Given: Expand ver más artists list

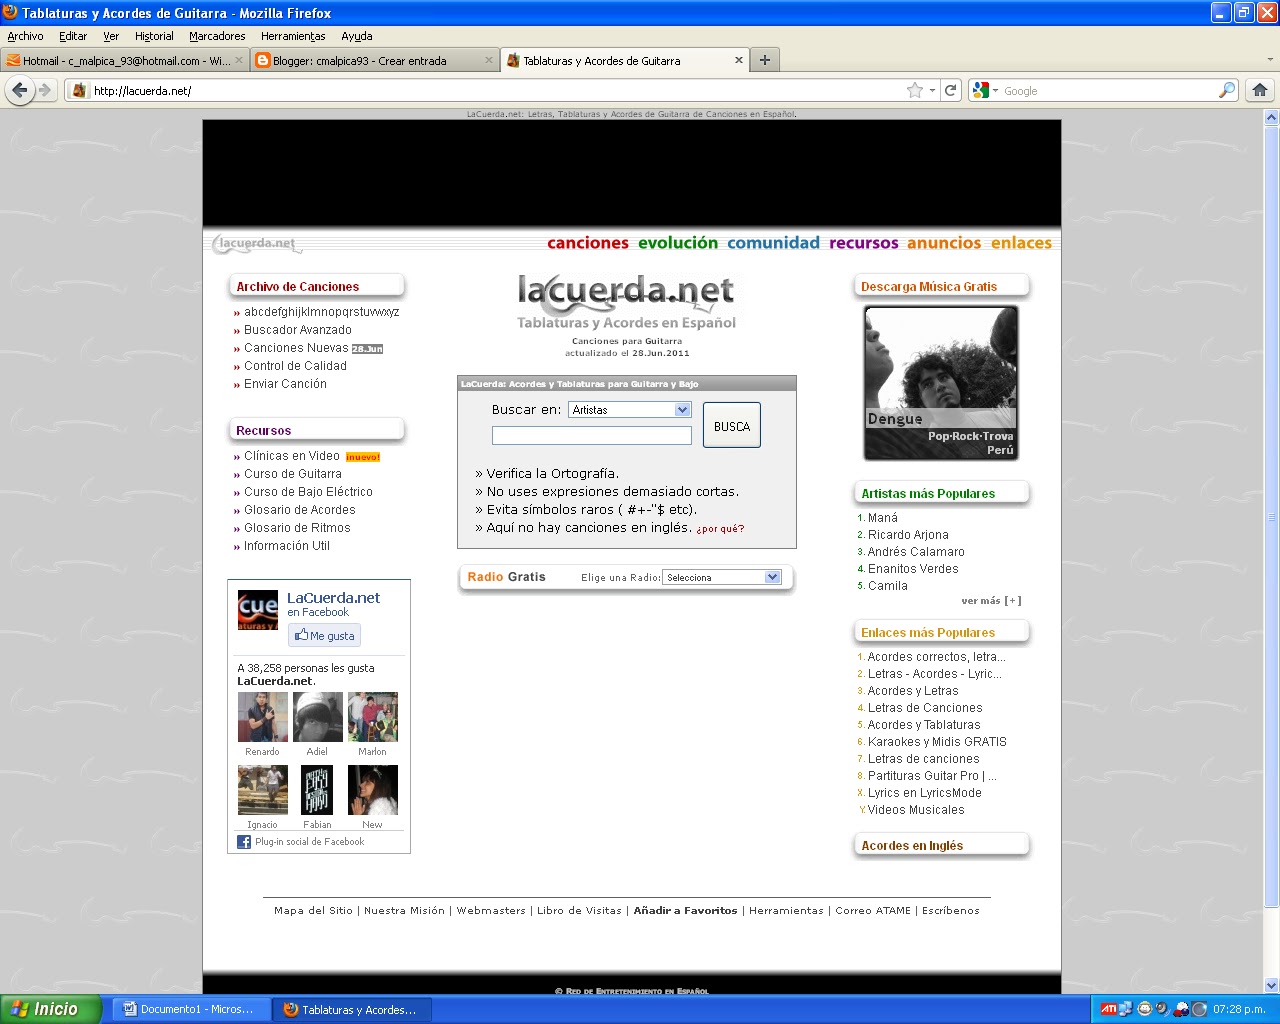Looking at the screenshot, I should [991, 601].
